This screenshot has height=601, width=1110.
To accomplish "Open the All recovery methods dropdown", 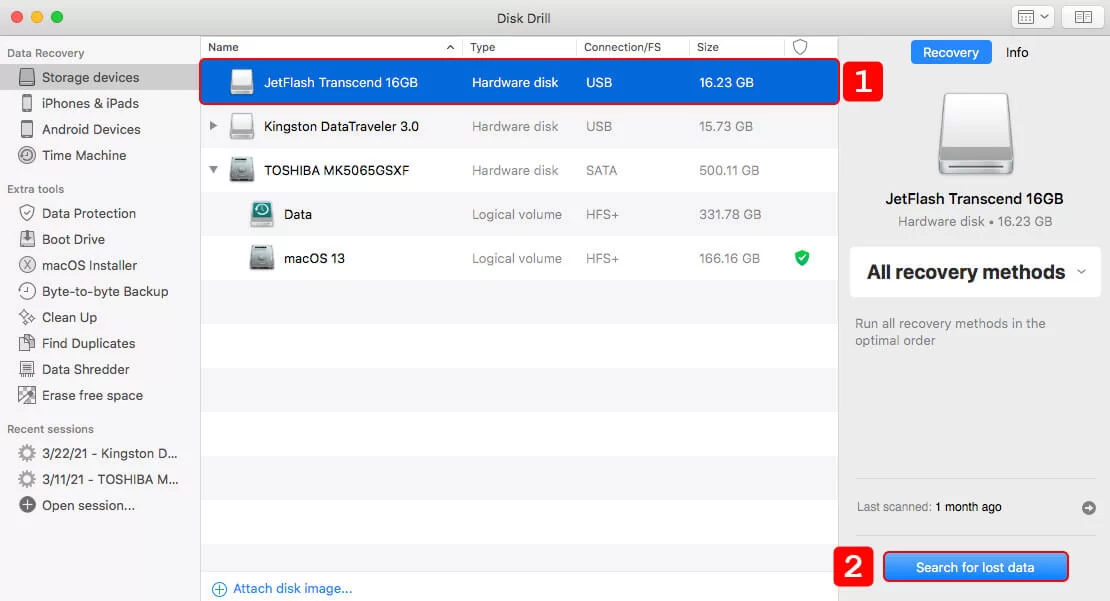I will (x=975, y=272).
